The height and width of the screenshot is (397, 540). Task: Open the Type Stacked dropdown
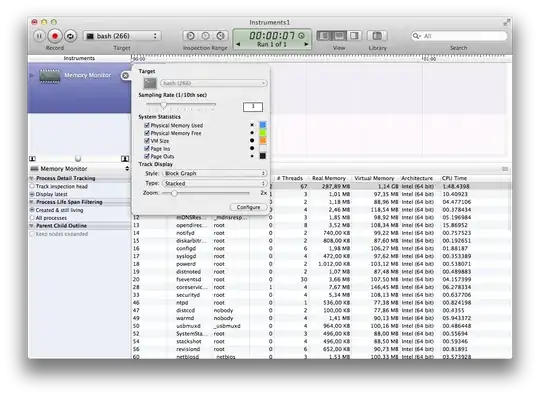[215, 183]
